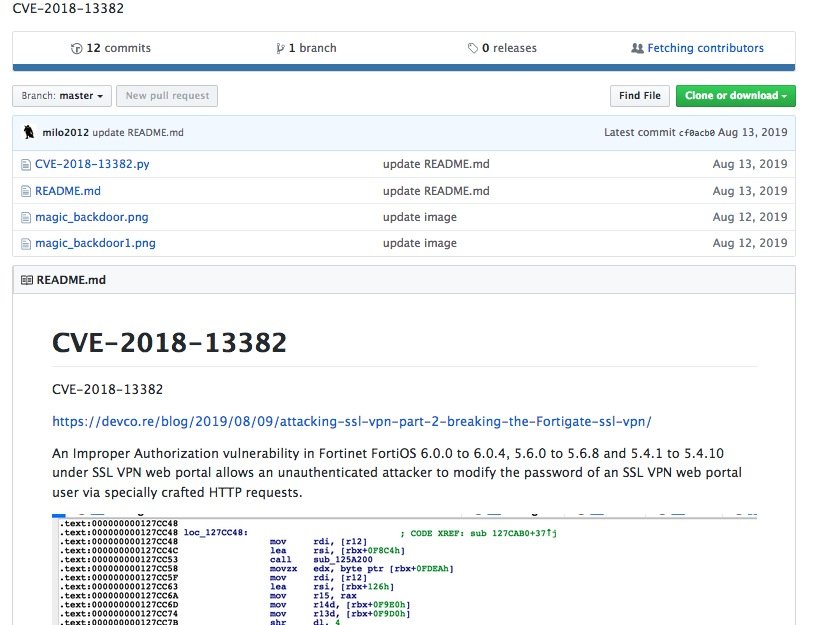Click the contributors people icon

637,48
